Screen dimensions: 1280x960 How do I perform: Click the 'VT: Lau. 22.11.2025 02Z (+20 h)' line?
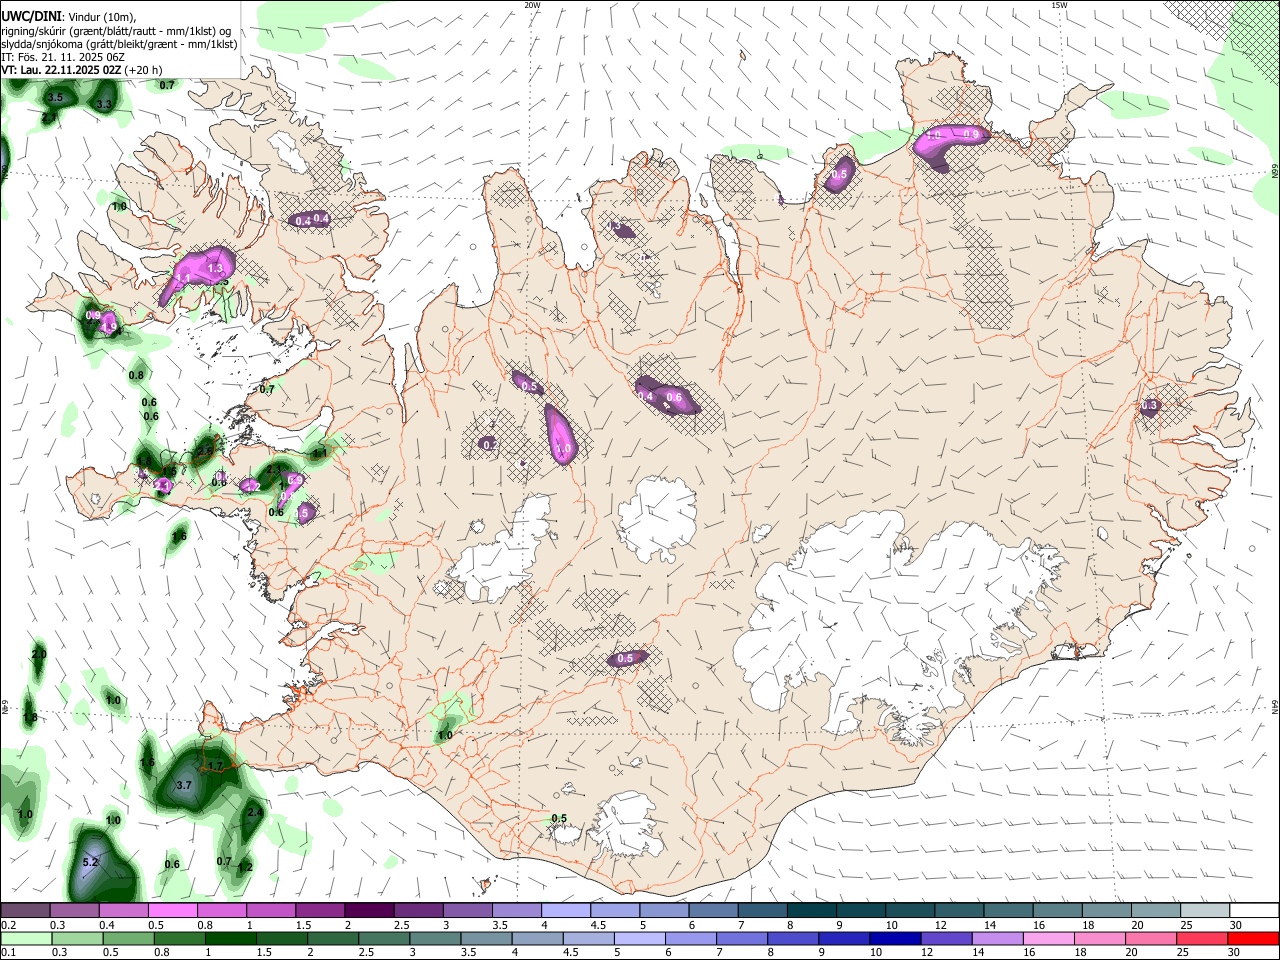point(81,70)
